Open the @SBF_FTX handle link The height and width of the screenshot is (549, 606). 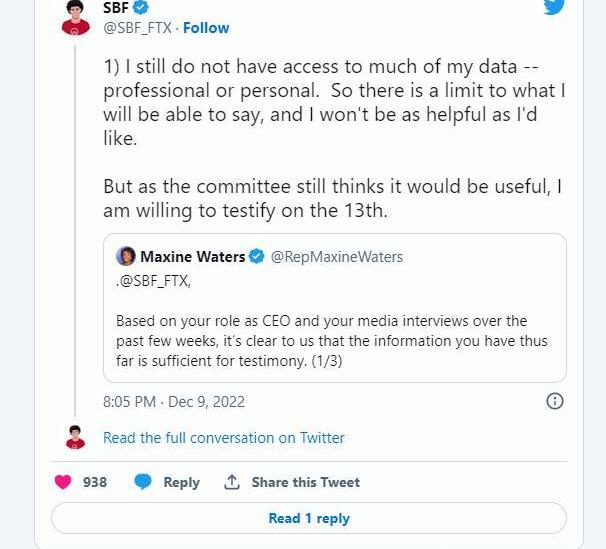(137, 28)
